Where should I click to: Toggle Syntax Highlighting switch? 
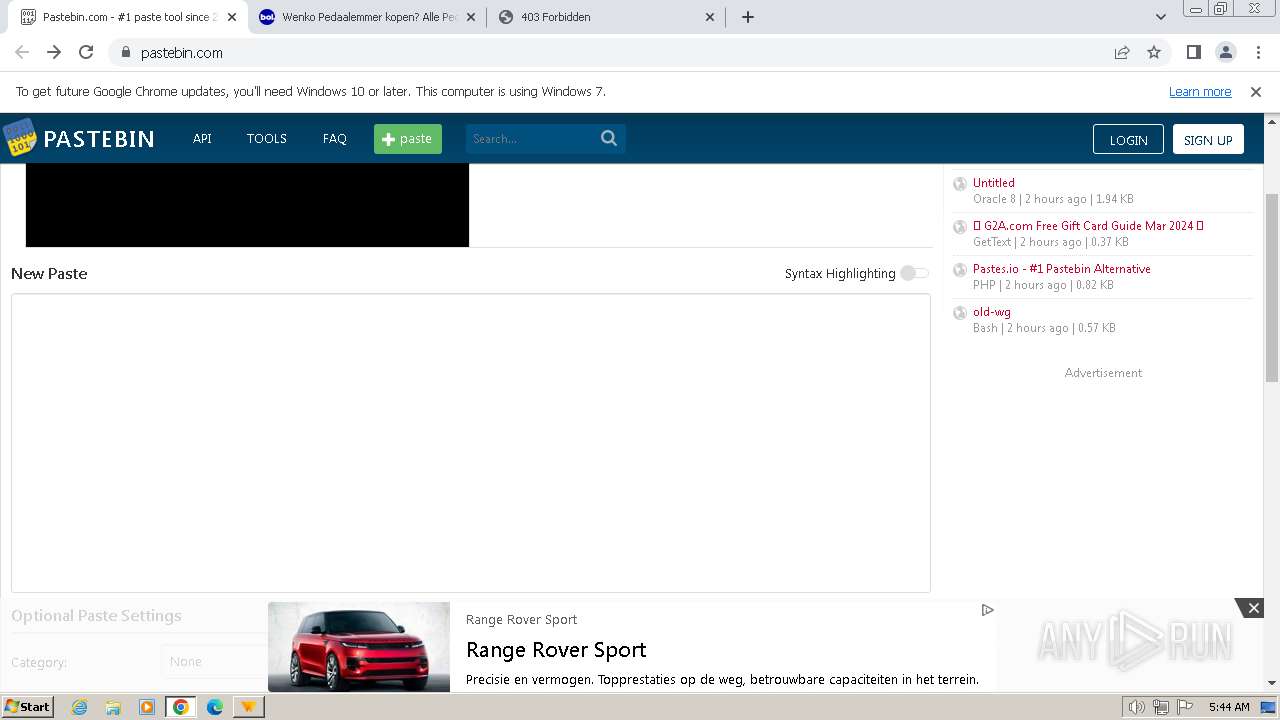coord(914,273)
